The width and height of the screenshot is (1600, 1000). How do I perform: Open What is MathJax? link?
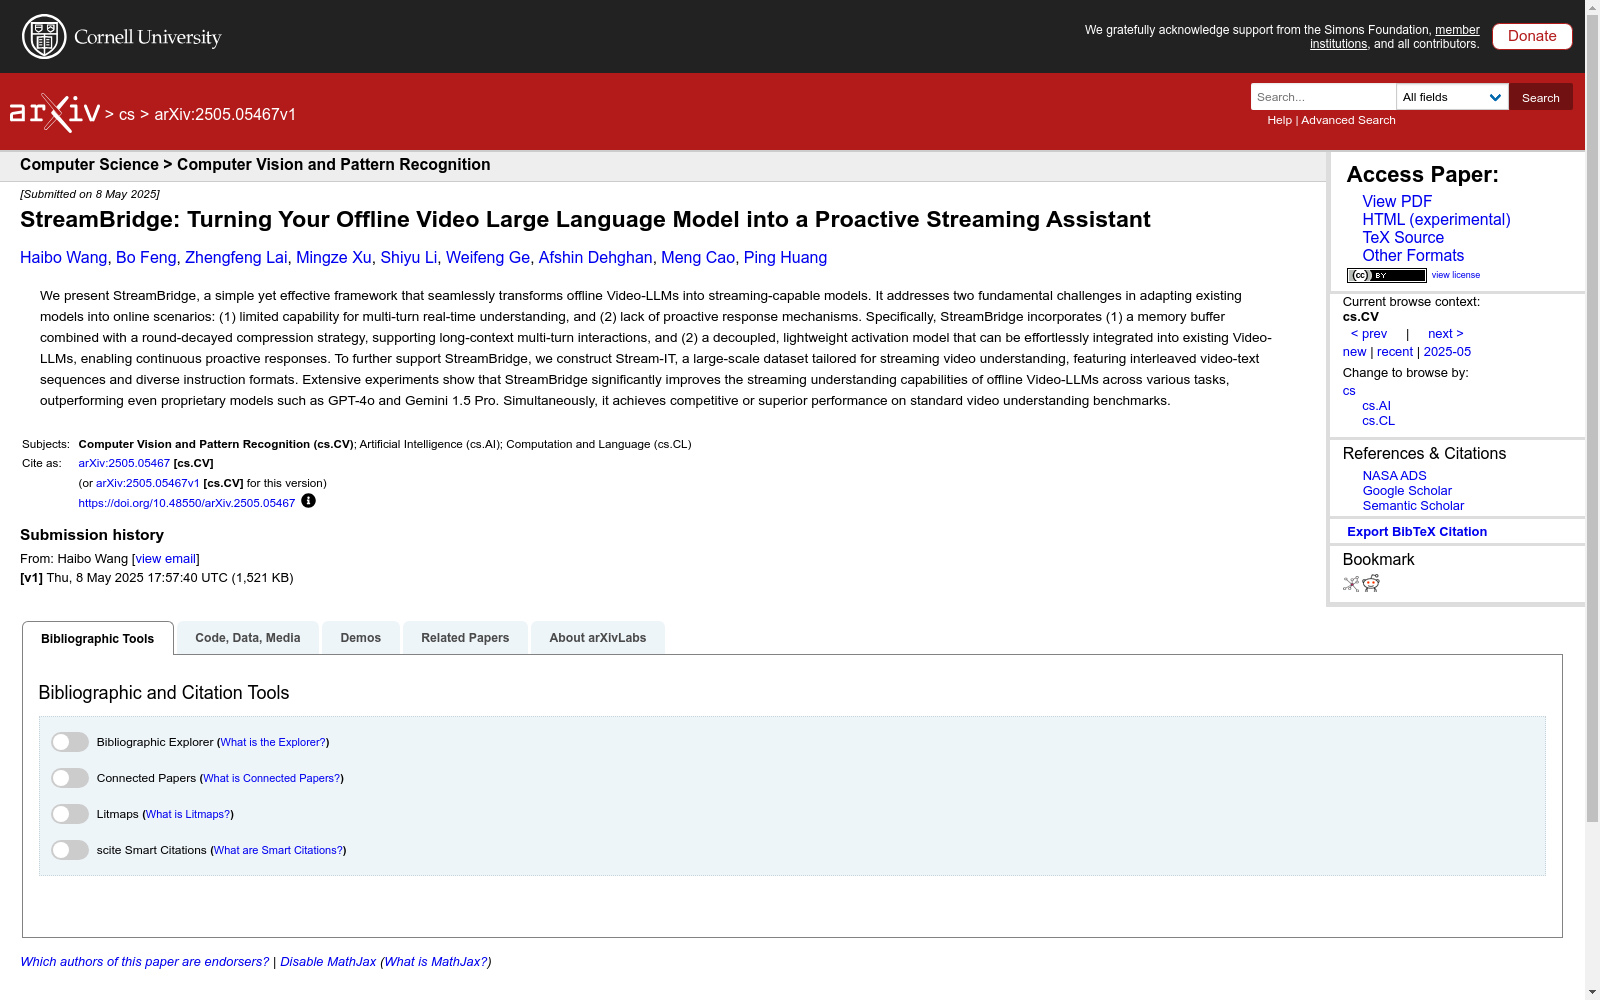tap(436, 962)
